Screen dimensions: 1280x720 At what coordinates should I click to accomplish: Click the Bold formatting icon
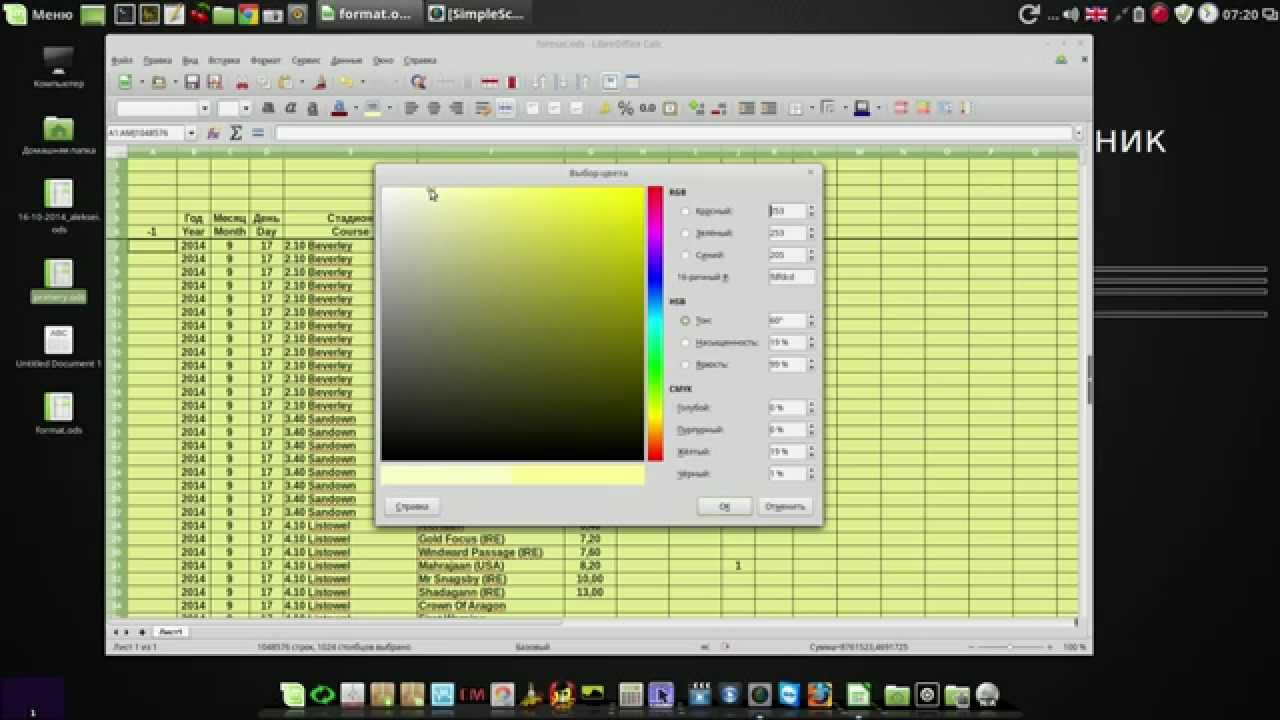tap(268, 108)
